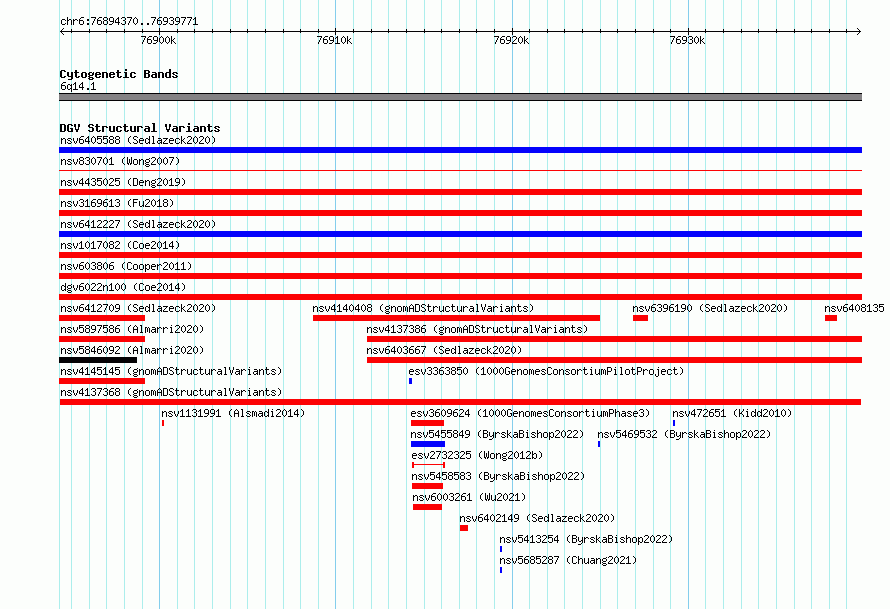Click nsv6412709 (Sedlazeck2020) label
This screenshot has height=609, width=890.
pos(138,308)
